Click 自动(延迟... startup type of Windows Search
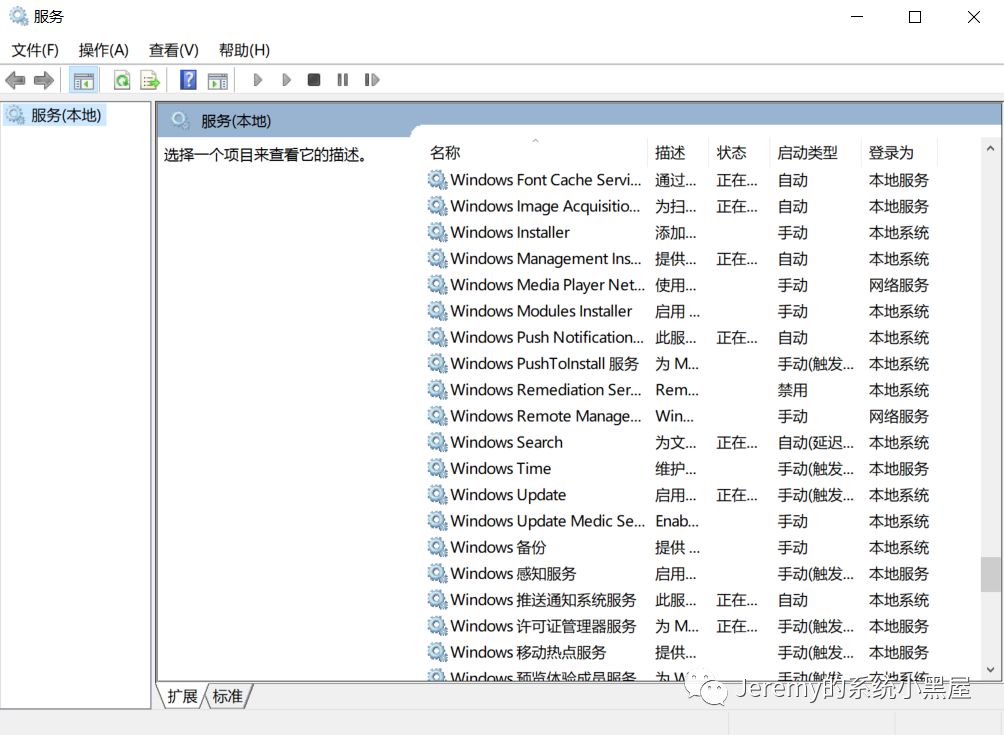Image resolution: width=1004 pixels, height=735 pixels. (x=816, y=442)
